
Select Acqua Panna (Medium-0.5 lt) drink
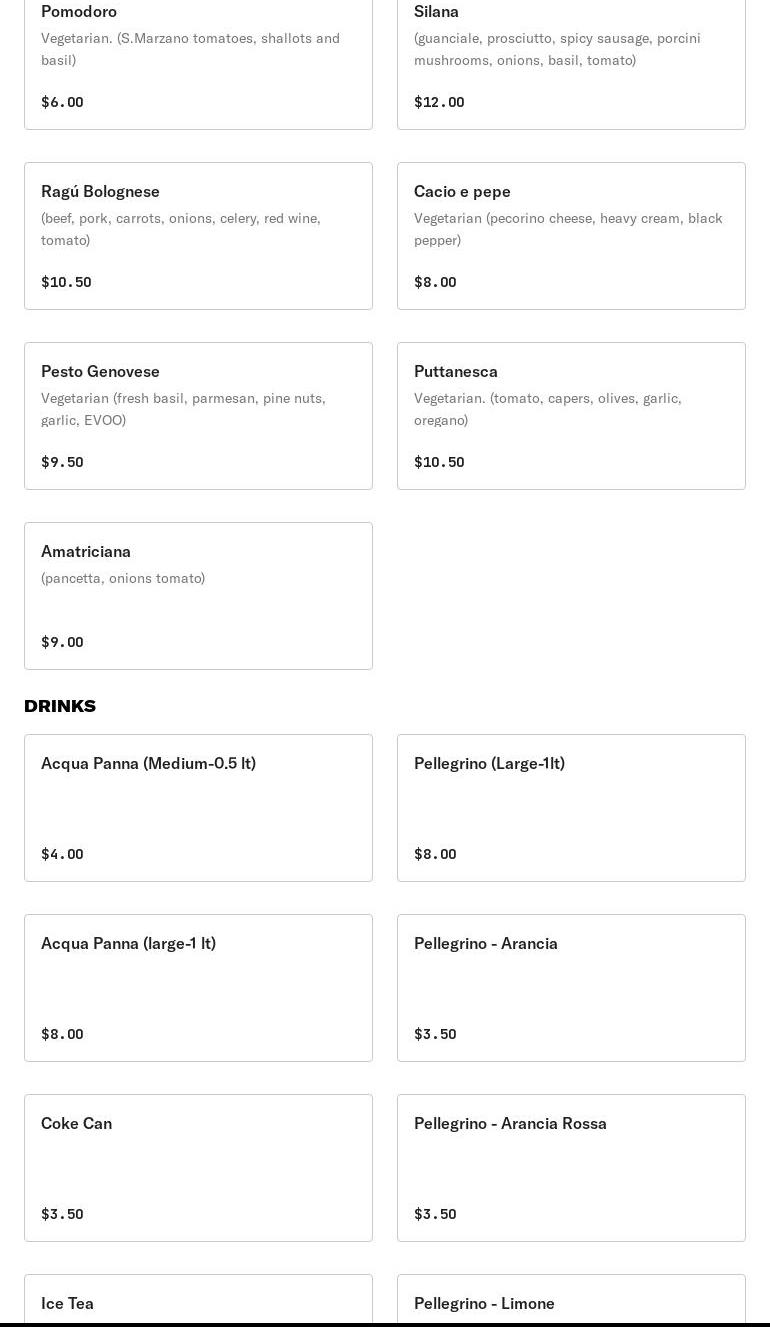(x=198, y=808)
